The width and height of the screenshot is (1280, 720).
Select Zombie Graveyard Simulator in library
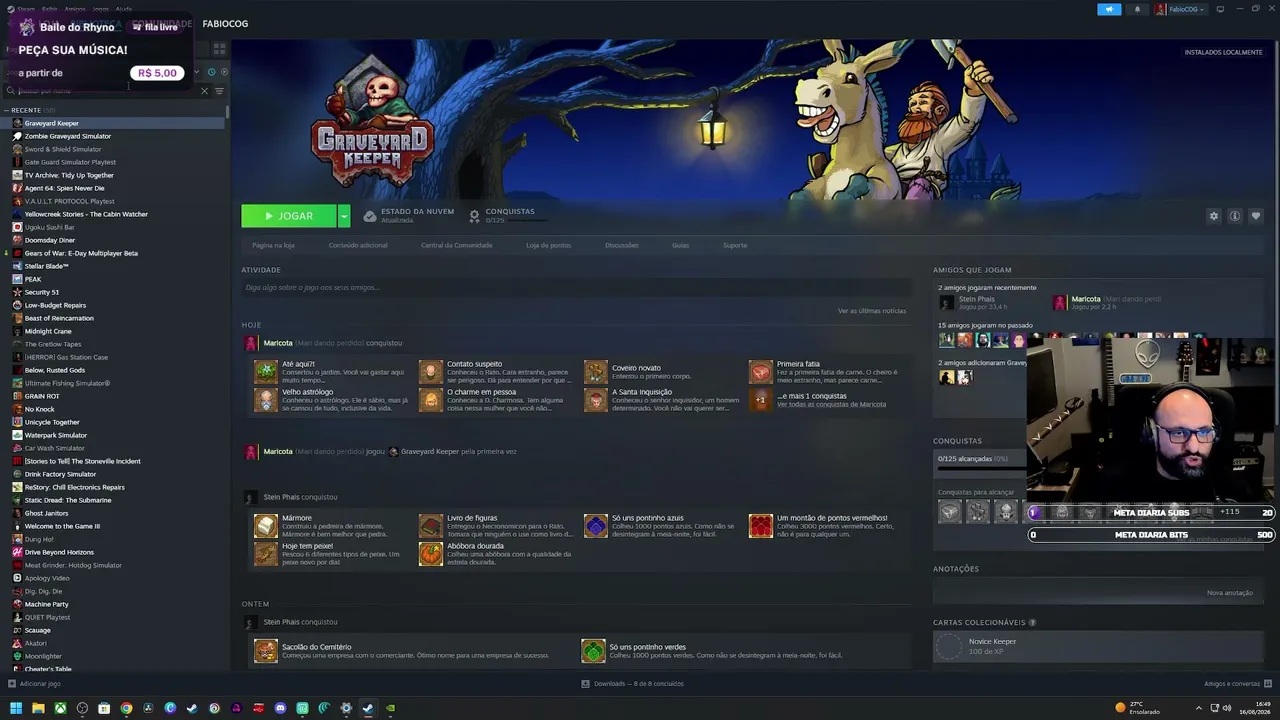coord(68,136)
